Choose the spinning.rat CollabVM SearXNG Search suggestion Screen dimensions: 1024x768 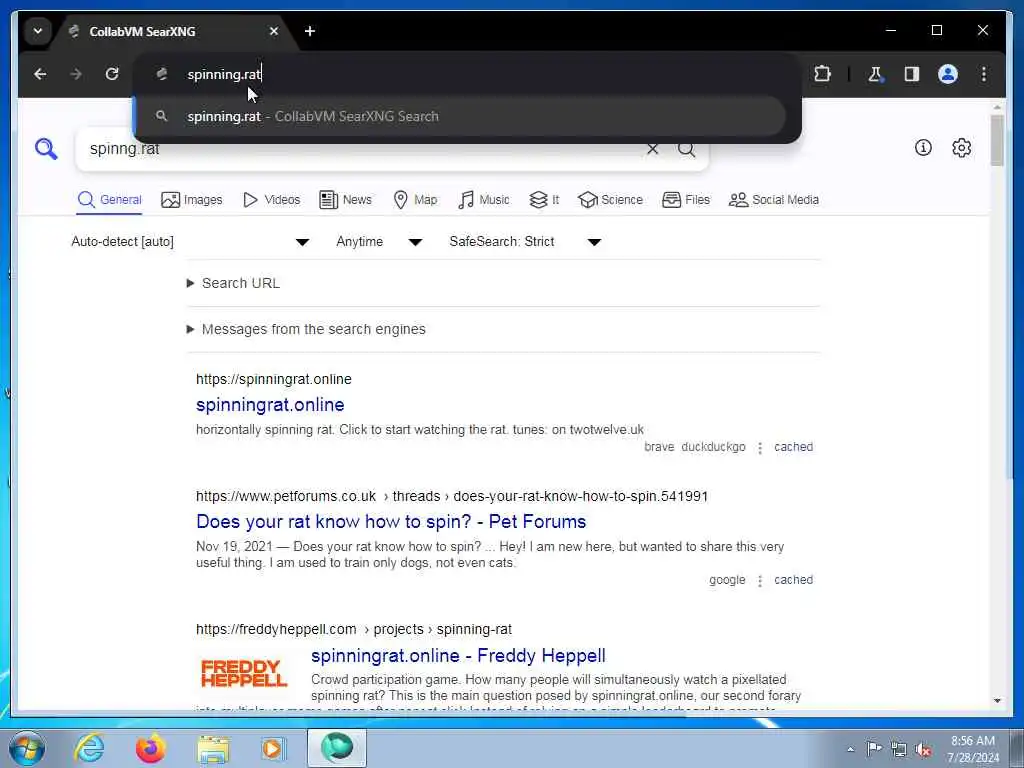[x=459, y=116]
